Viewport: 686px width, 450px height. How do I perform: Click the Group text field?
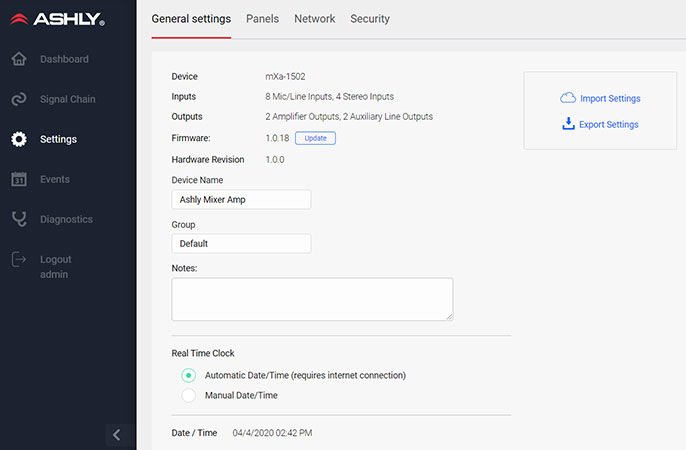coord(241,243)
